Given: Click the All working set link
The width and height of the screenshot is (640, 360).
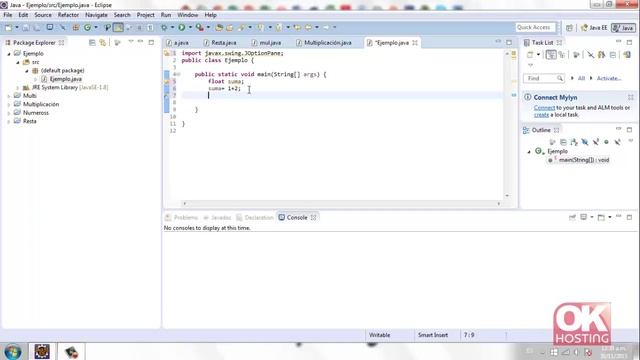Looking at the screenshot, I should [581, 78].
